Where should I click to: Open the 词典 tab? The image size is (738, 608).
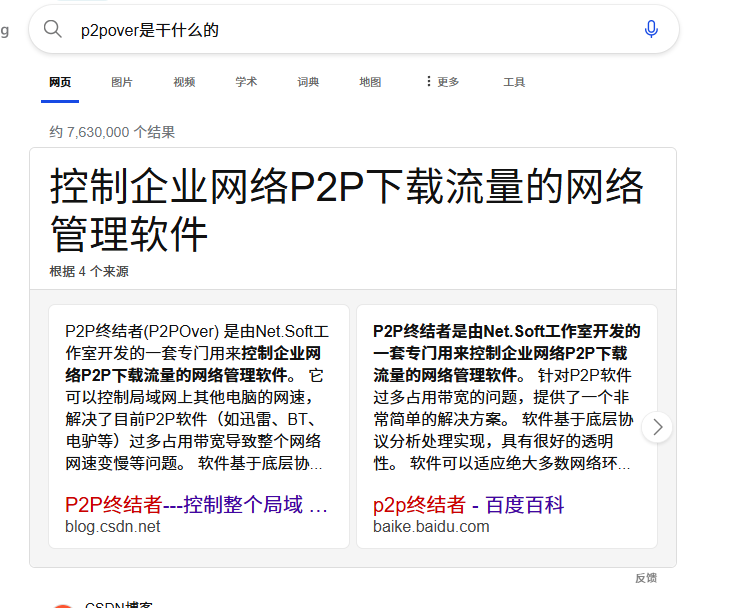click(308, 82)
